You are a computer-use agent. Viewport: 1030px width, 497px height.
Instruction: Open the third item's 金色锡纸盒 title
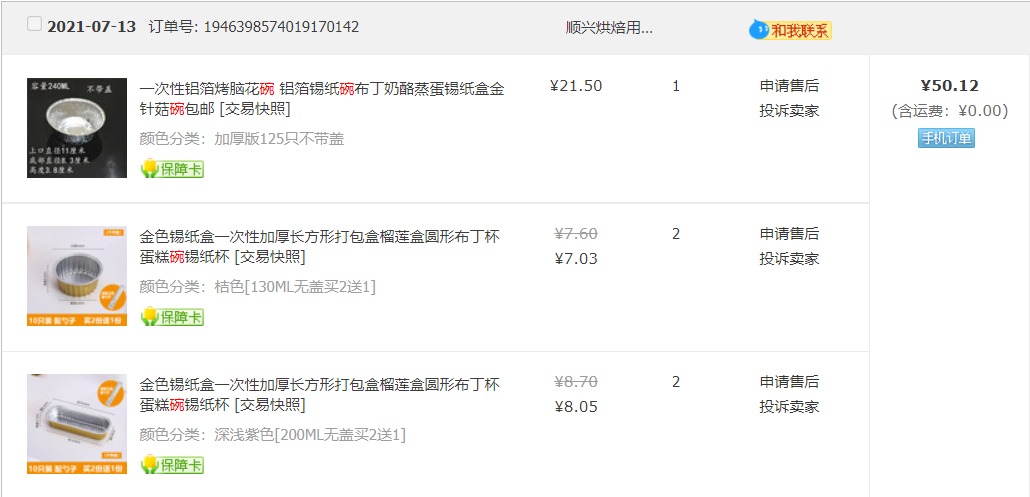click(320, 394)
